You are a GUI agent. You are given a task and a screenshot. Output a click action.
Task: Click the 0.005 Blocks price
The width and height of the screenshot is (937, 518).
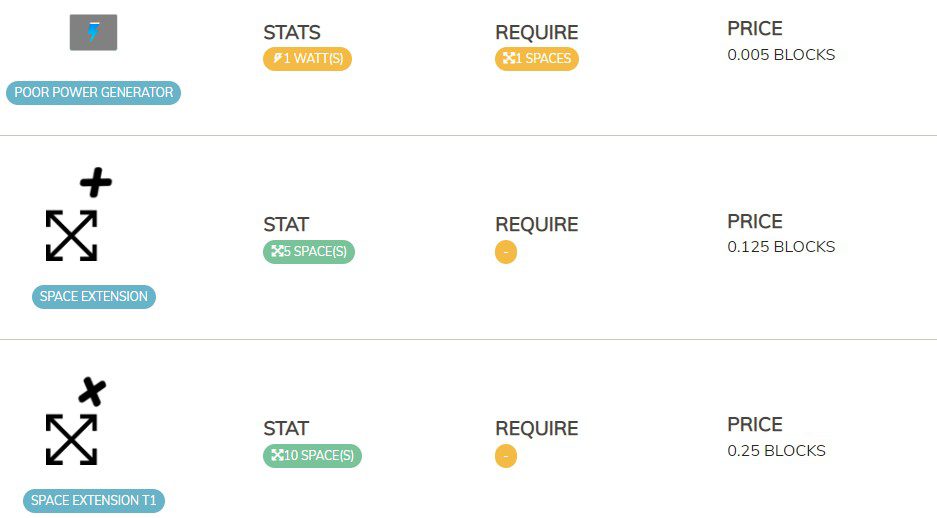[x=780, y=55]
